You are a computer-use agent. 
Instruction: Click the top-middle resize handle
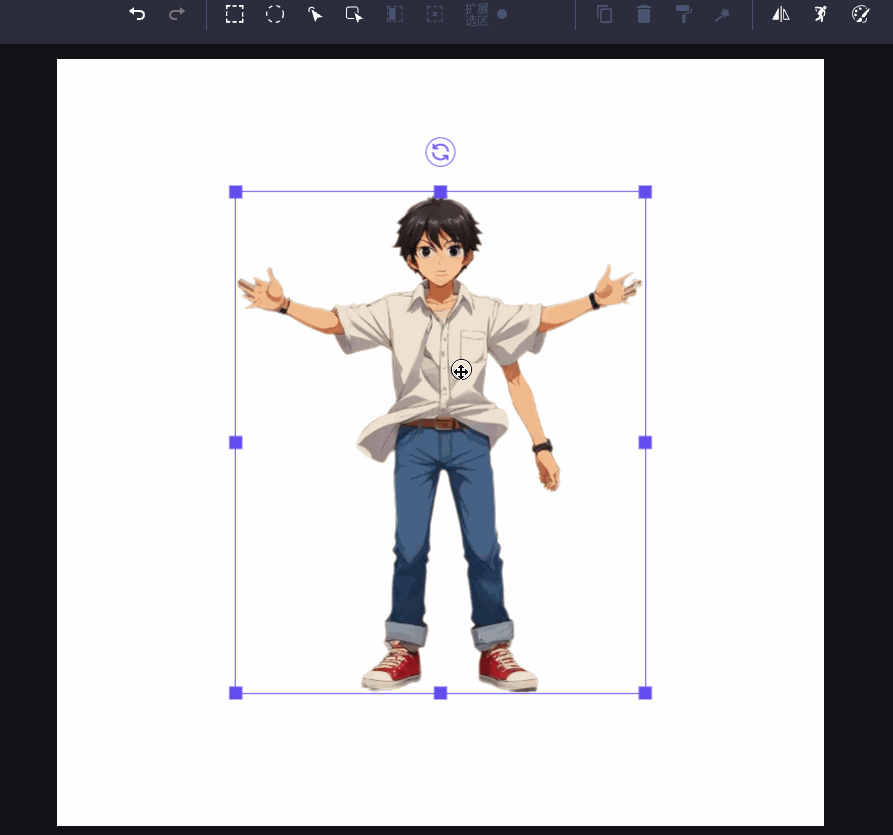point(440,192)
